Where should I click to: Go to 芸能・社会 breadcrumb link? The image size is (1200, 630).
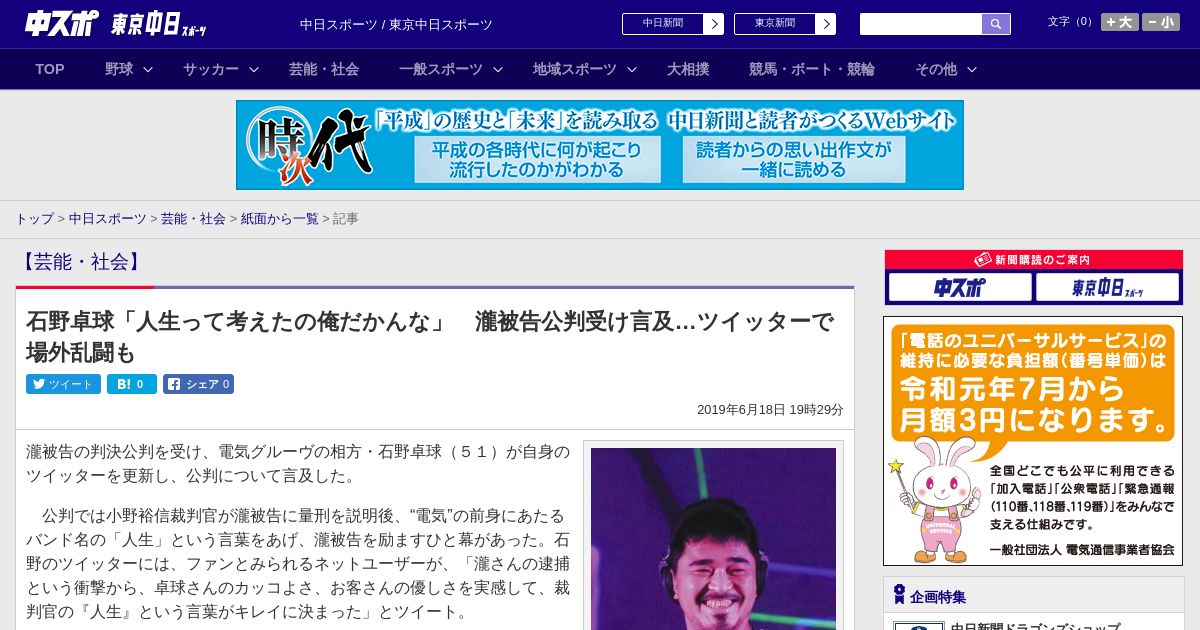pyautogui.click(x=193, y=218)
